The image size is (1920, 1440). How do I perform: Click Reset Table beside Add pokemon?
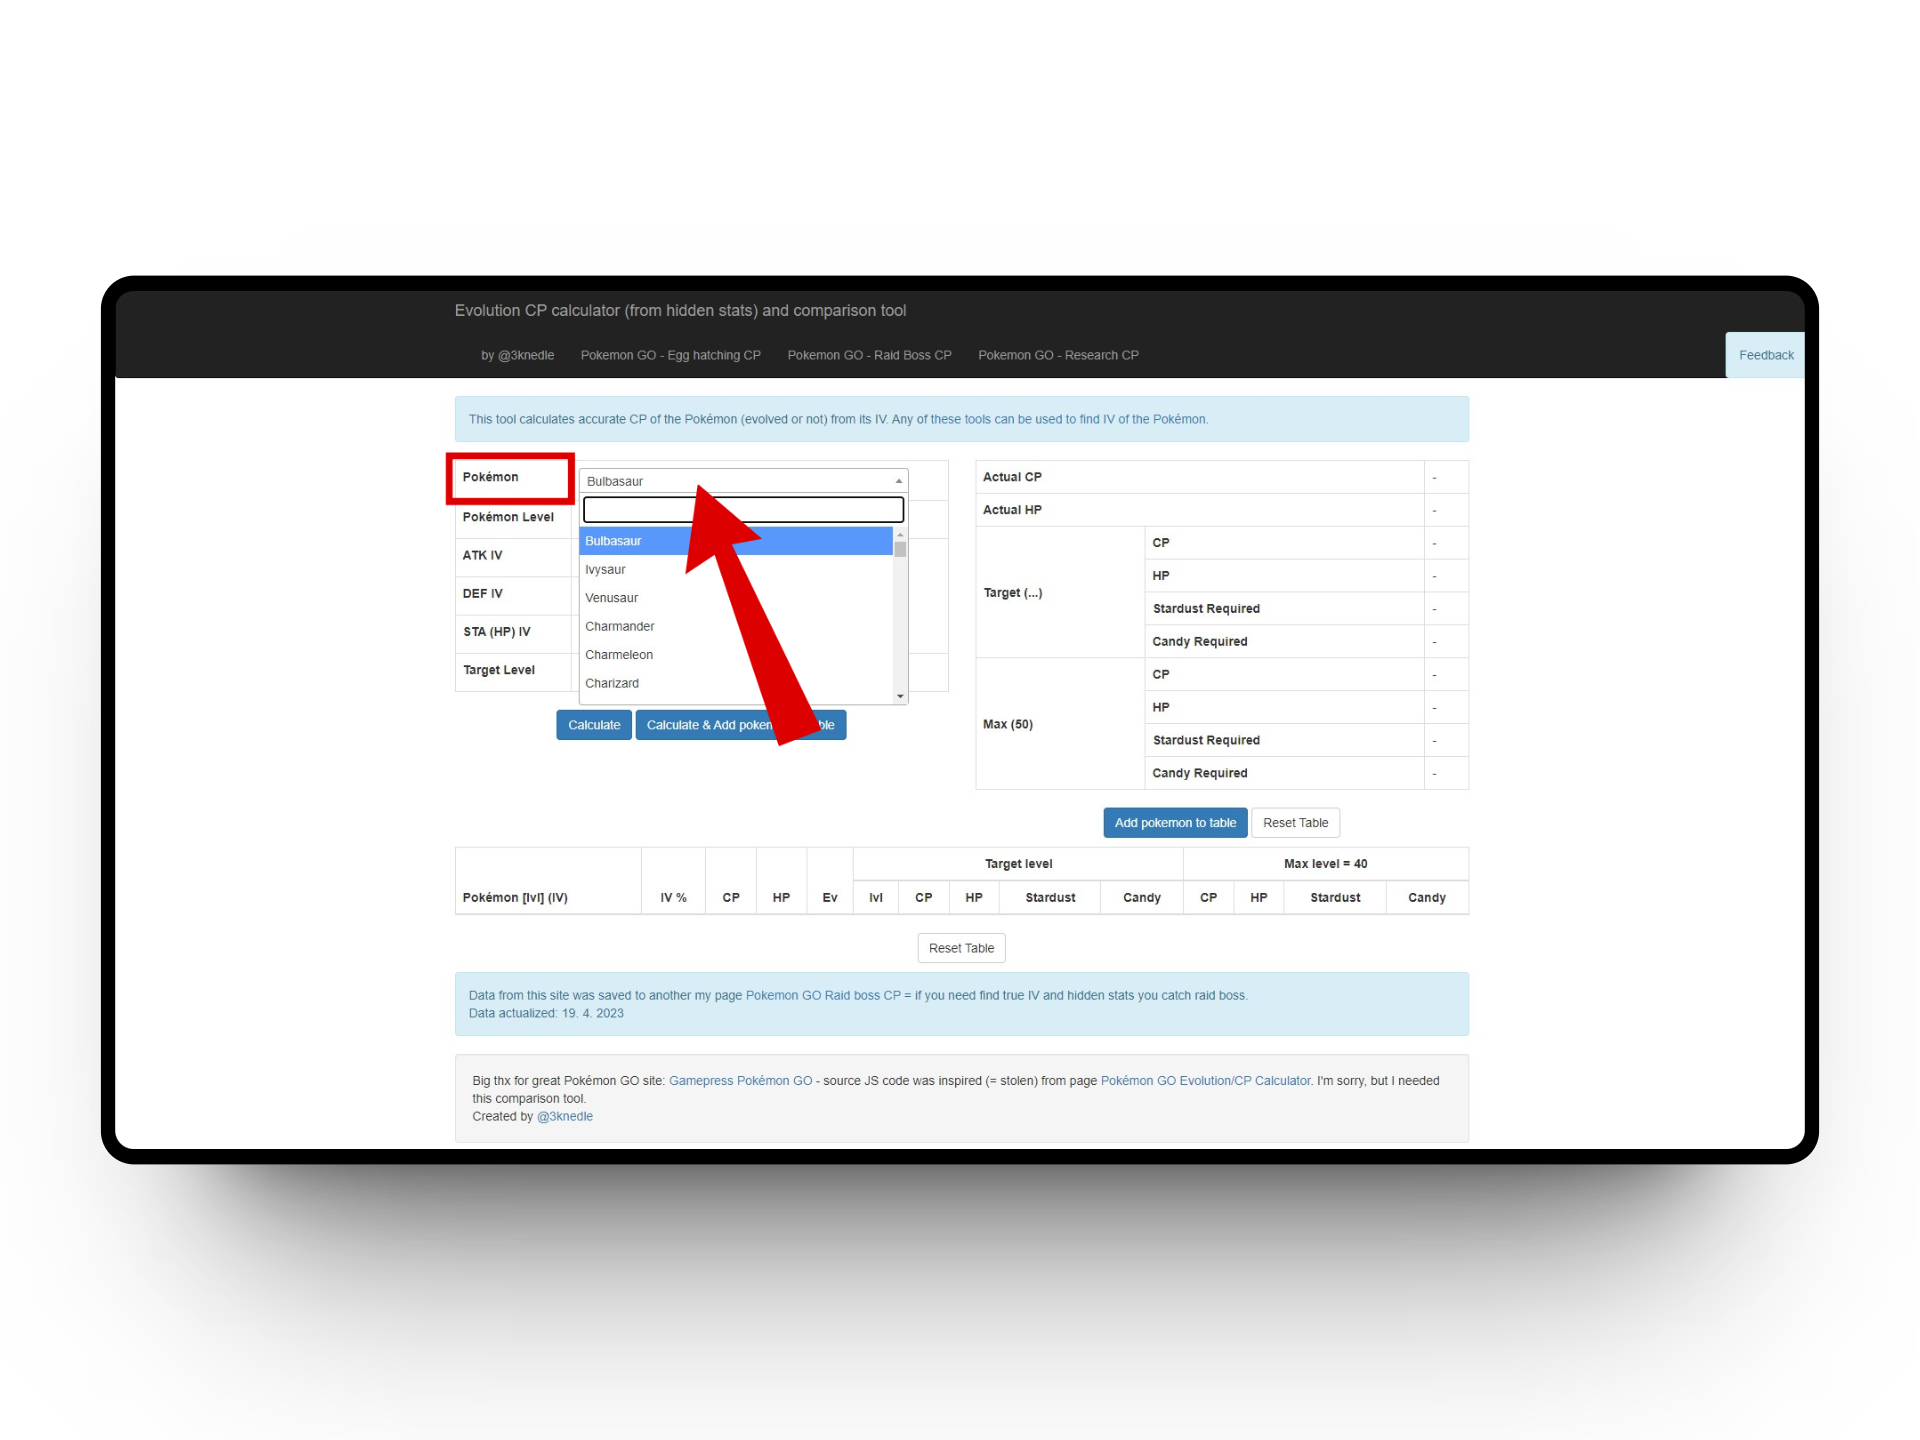tap(1295, 823)
